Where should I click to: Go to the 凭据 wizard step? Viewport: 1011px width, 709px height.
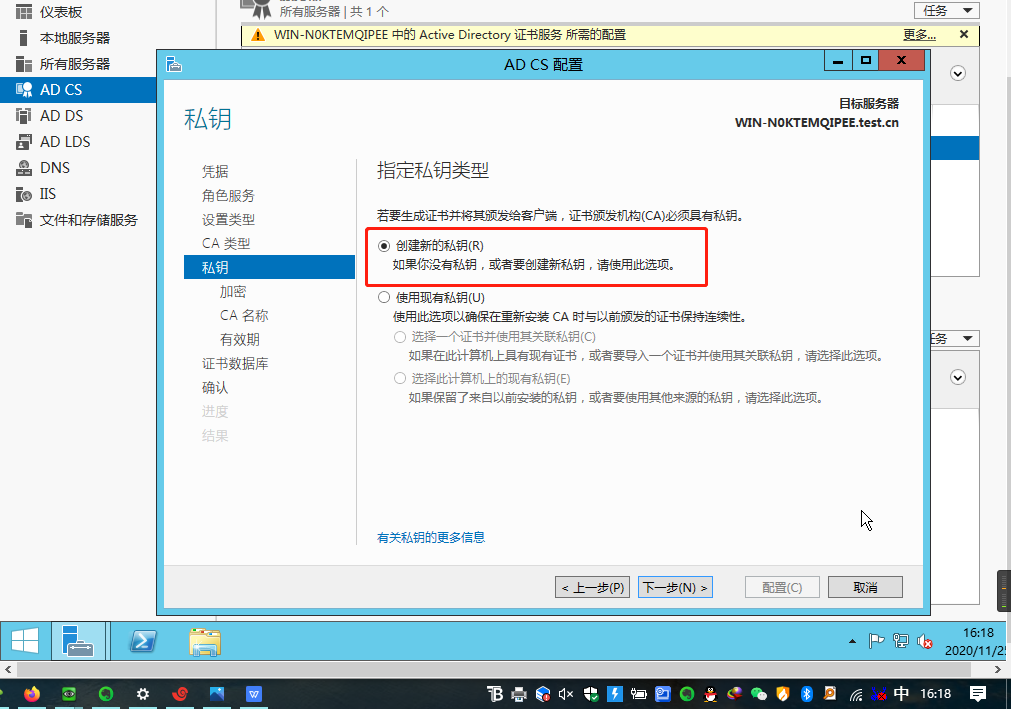(x=215, y=171)
